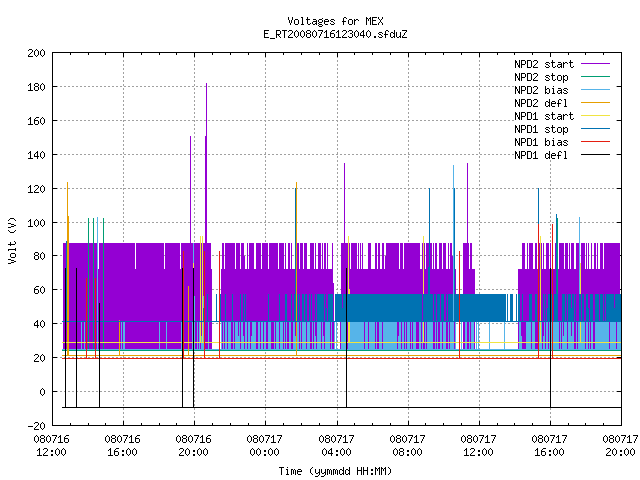The width and height of the screenshot is (640, 480).
Task: Click the y-axis tick value 60
Action: [40, 290]
